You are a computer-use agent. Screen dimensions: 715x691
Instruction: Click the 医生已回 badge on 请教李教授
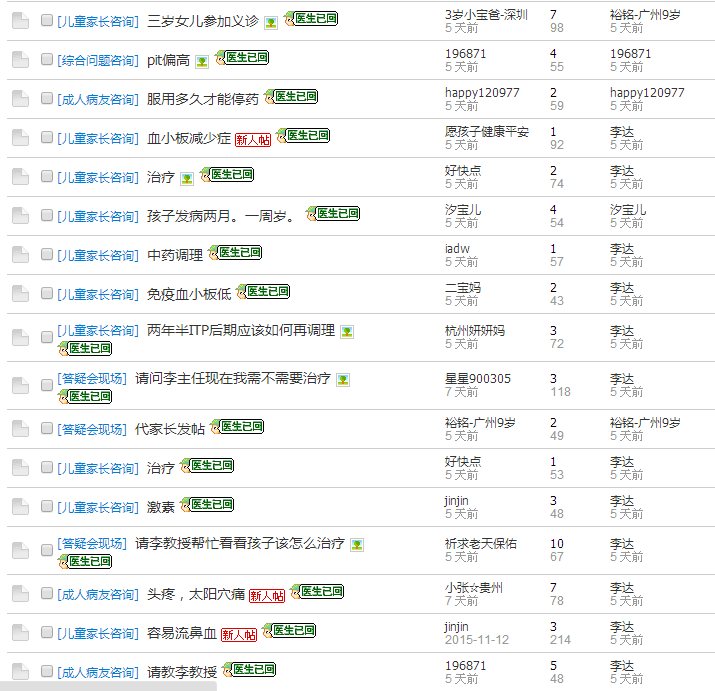click(x=249, y=670)
